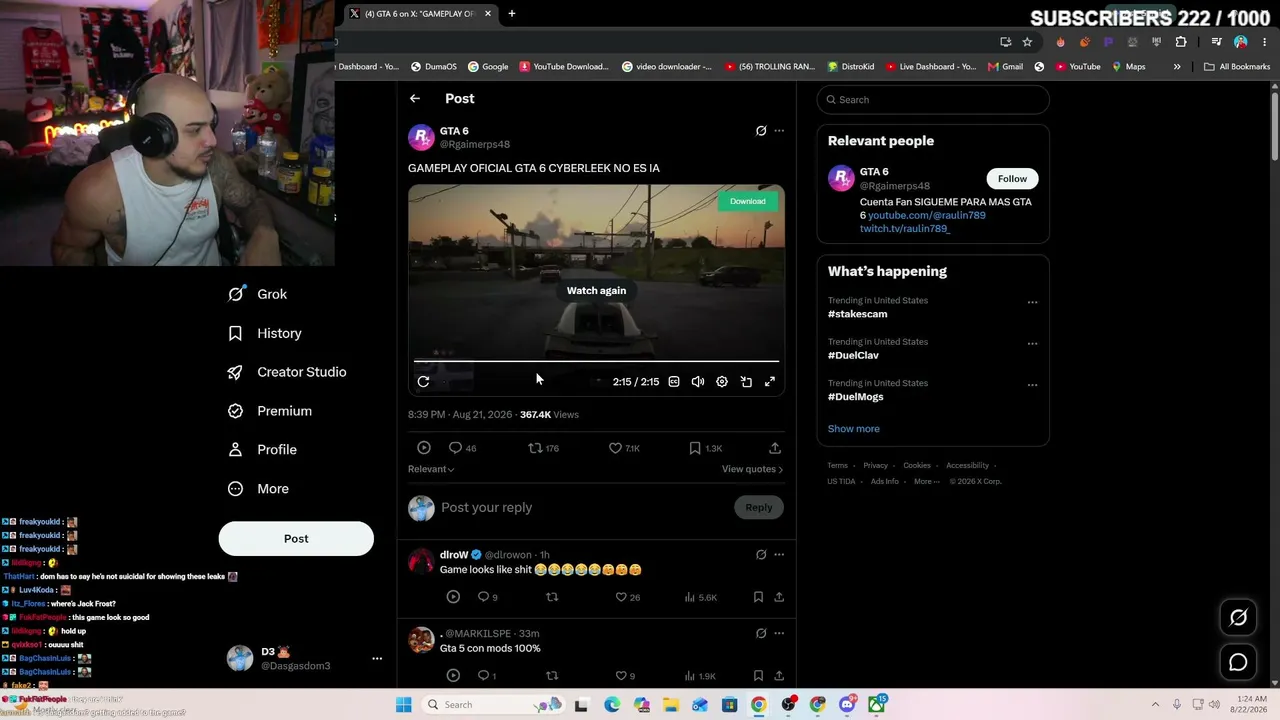The width and height of the screenshot is (1280, 720).
Task: Open twitch.tv/raulin789_ link
Action: pyautogui.click(x=905, y=228)
